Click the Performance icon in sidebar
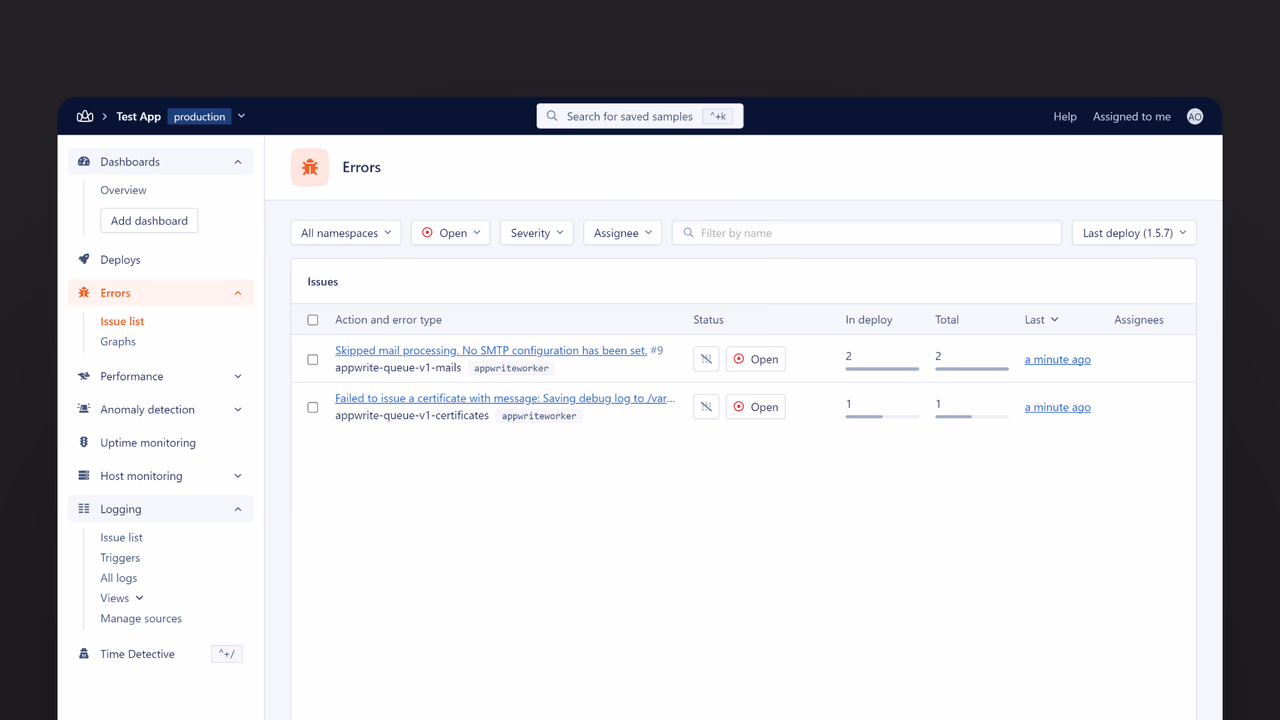 click(84, 376)
